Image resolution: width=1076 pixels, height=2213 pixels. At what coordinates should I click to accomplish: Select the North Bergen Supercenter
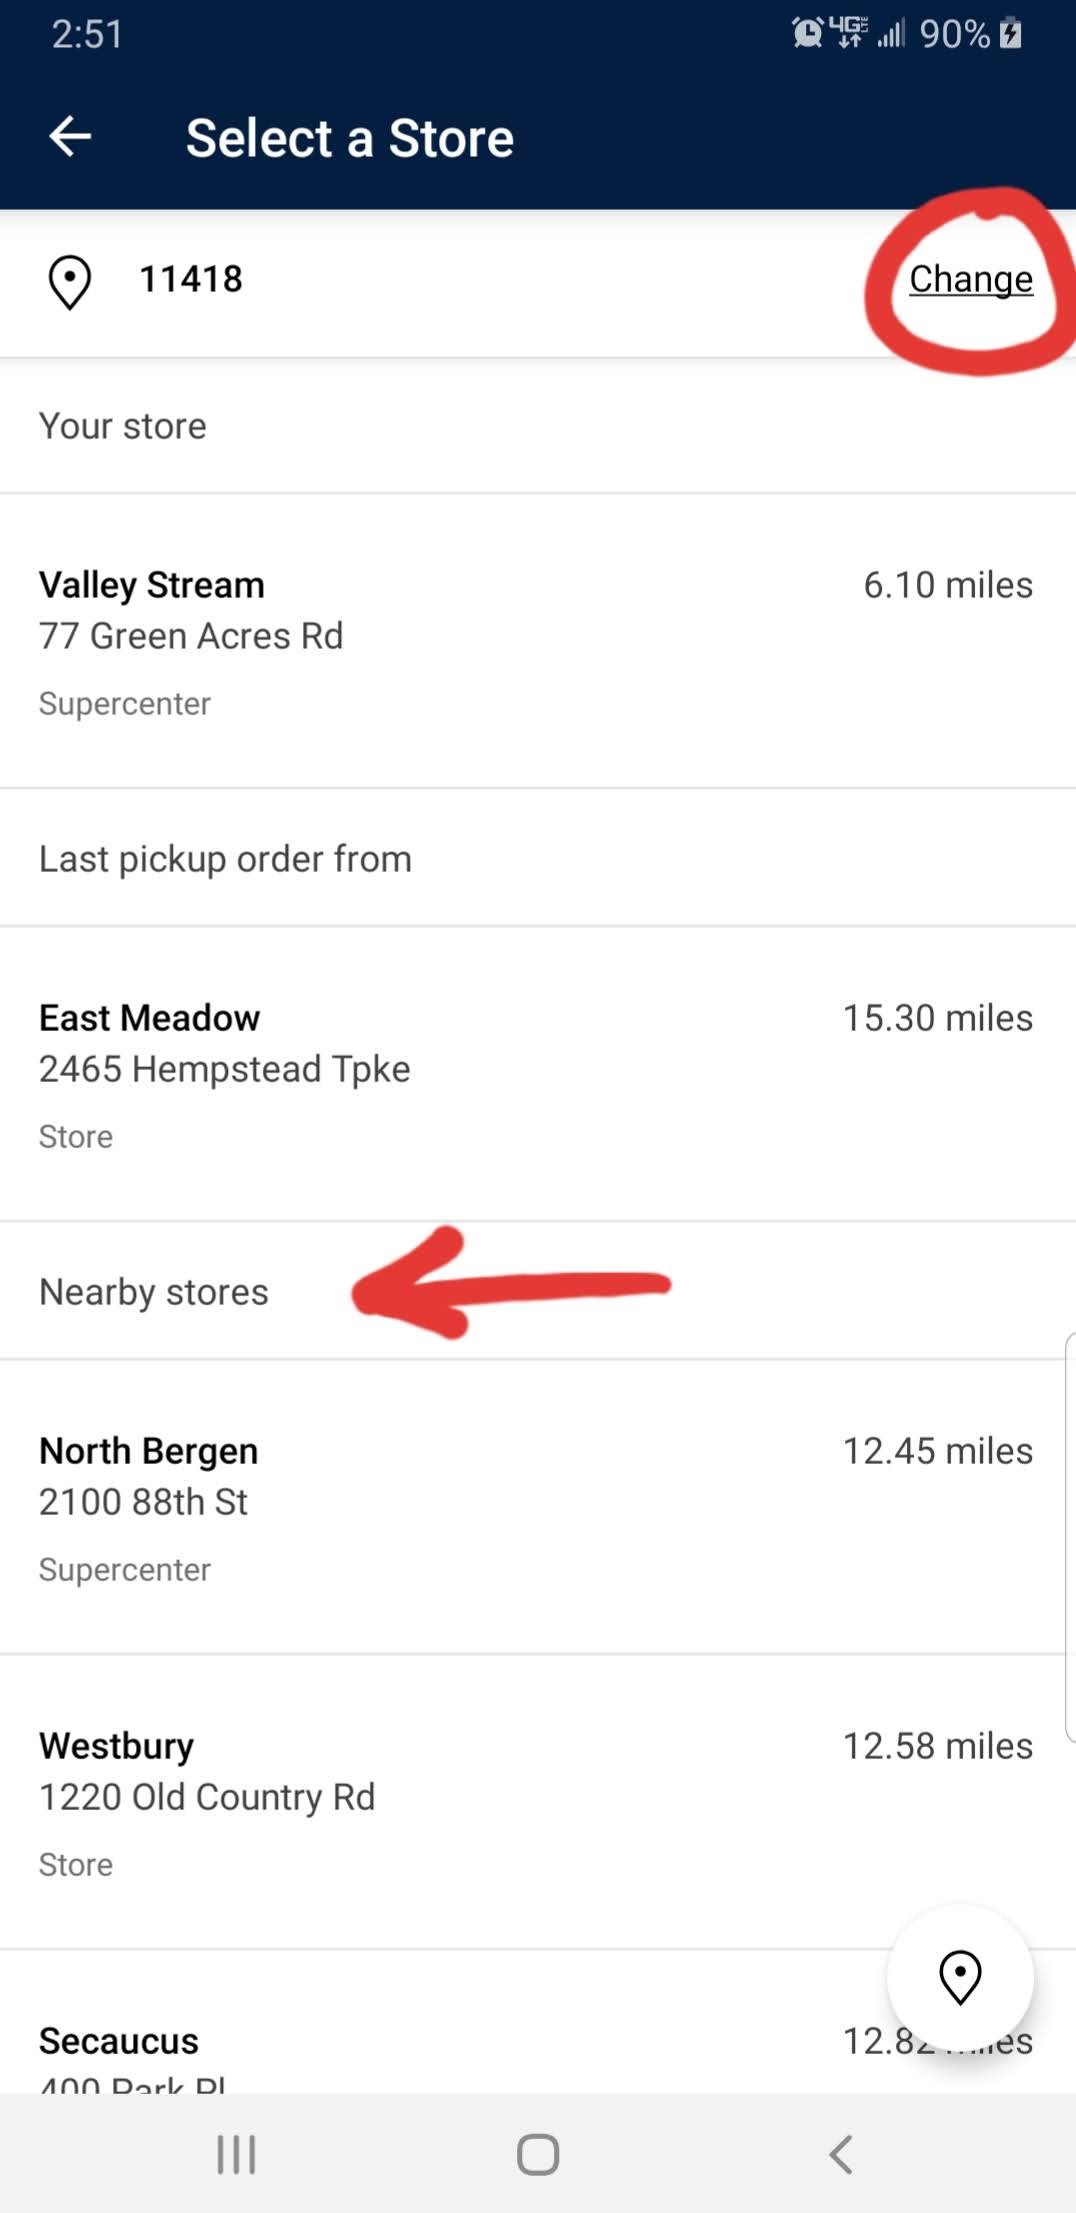[x=148, y=1451]
